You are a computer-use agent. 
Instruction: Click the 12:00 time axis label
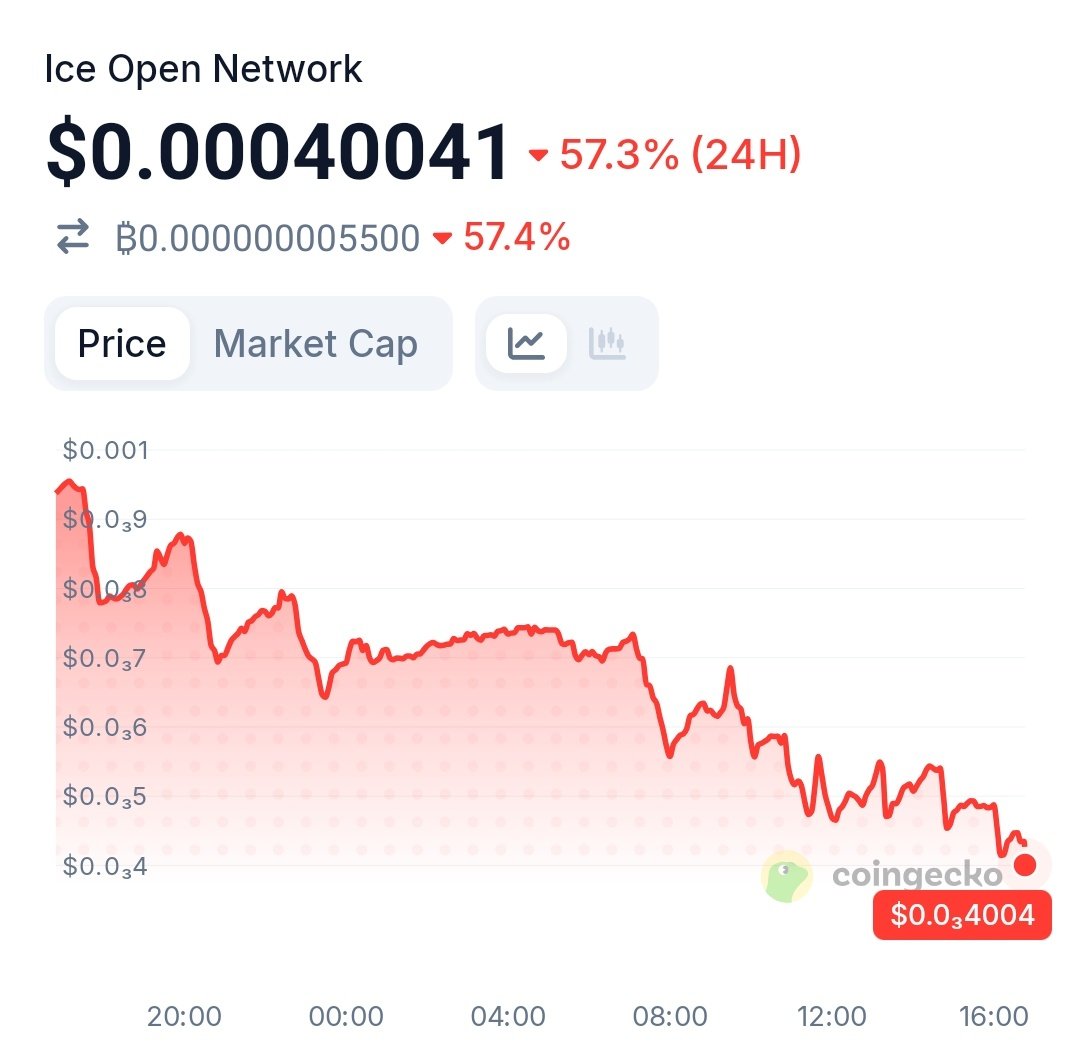pos(832,1017)
